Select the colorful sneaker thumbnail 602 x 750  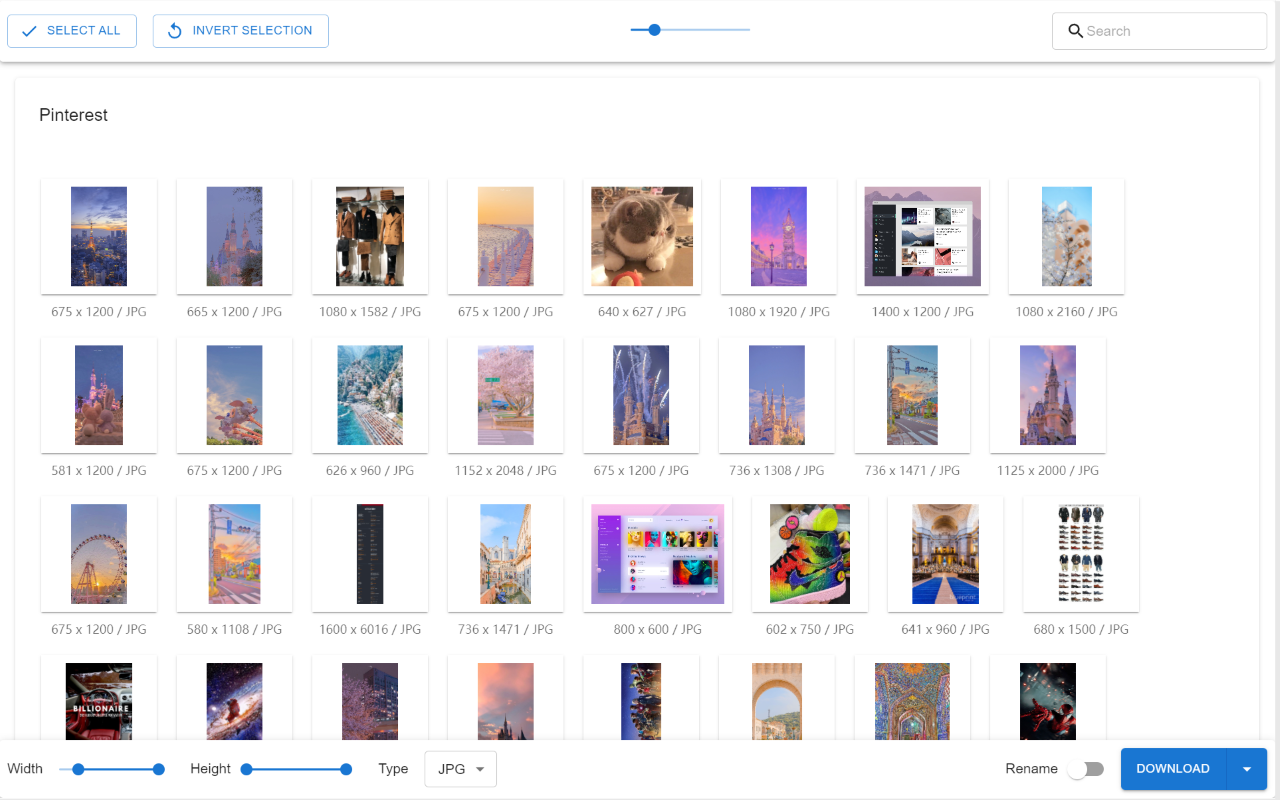[810, 554]
